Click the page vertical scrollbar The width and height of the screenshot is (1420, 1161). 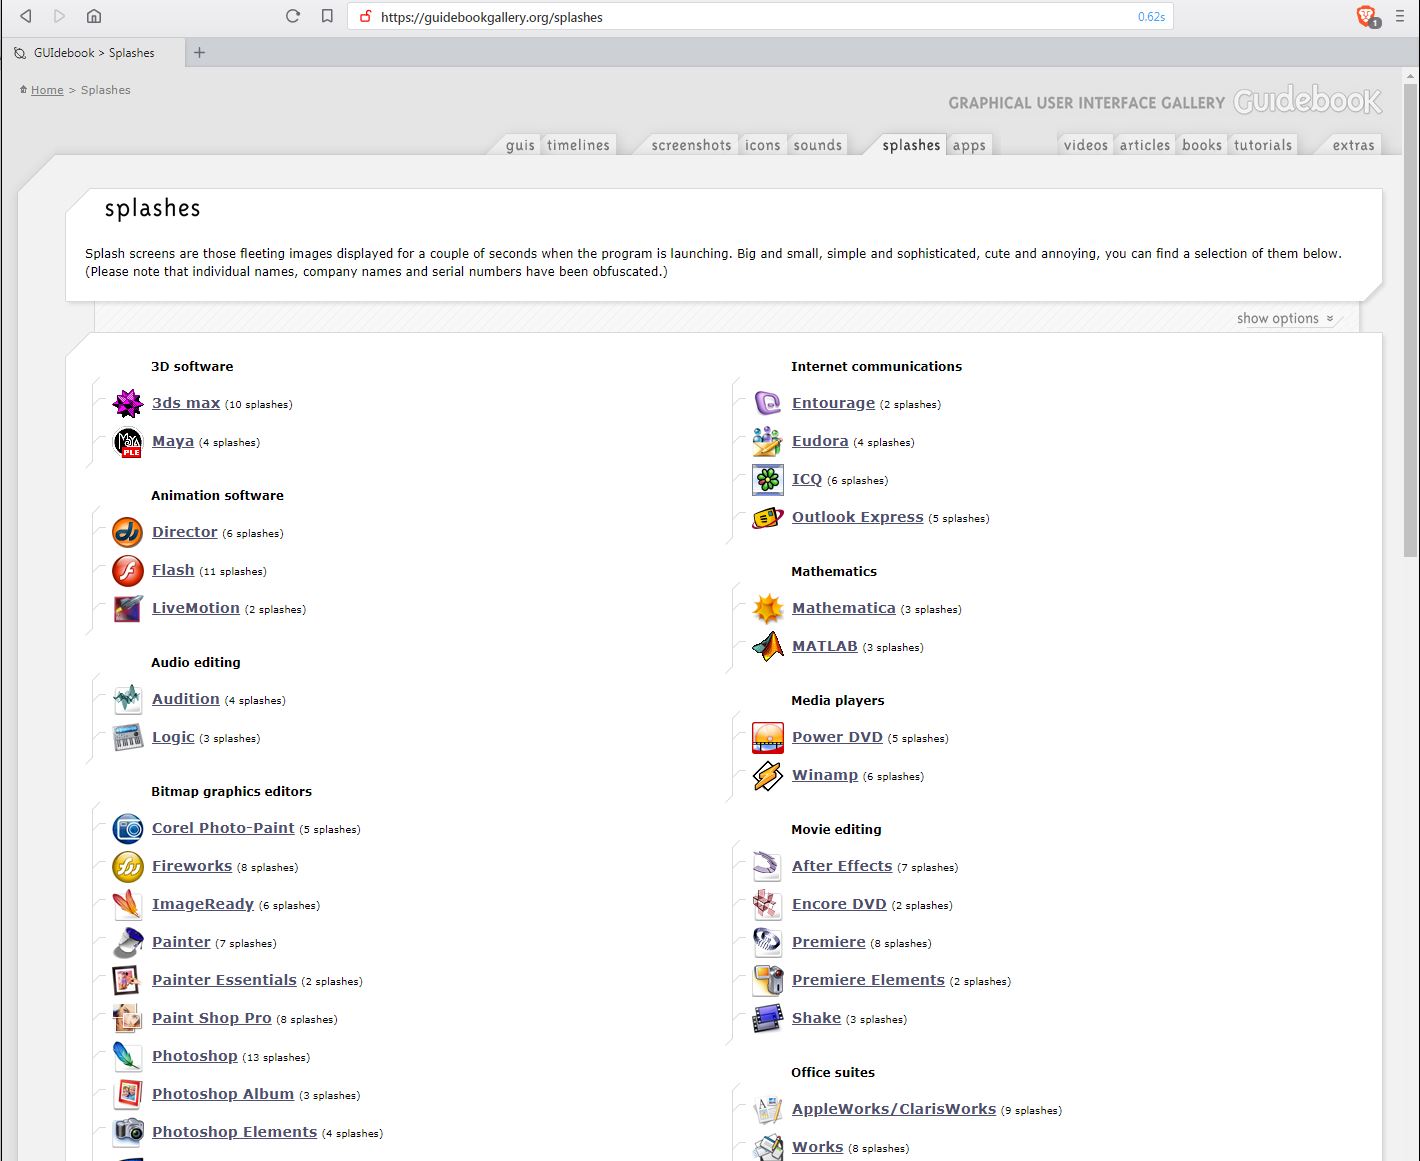point(1410,320)
